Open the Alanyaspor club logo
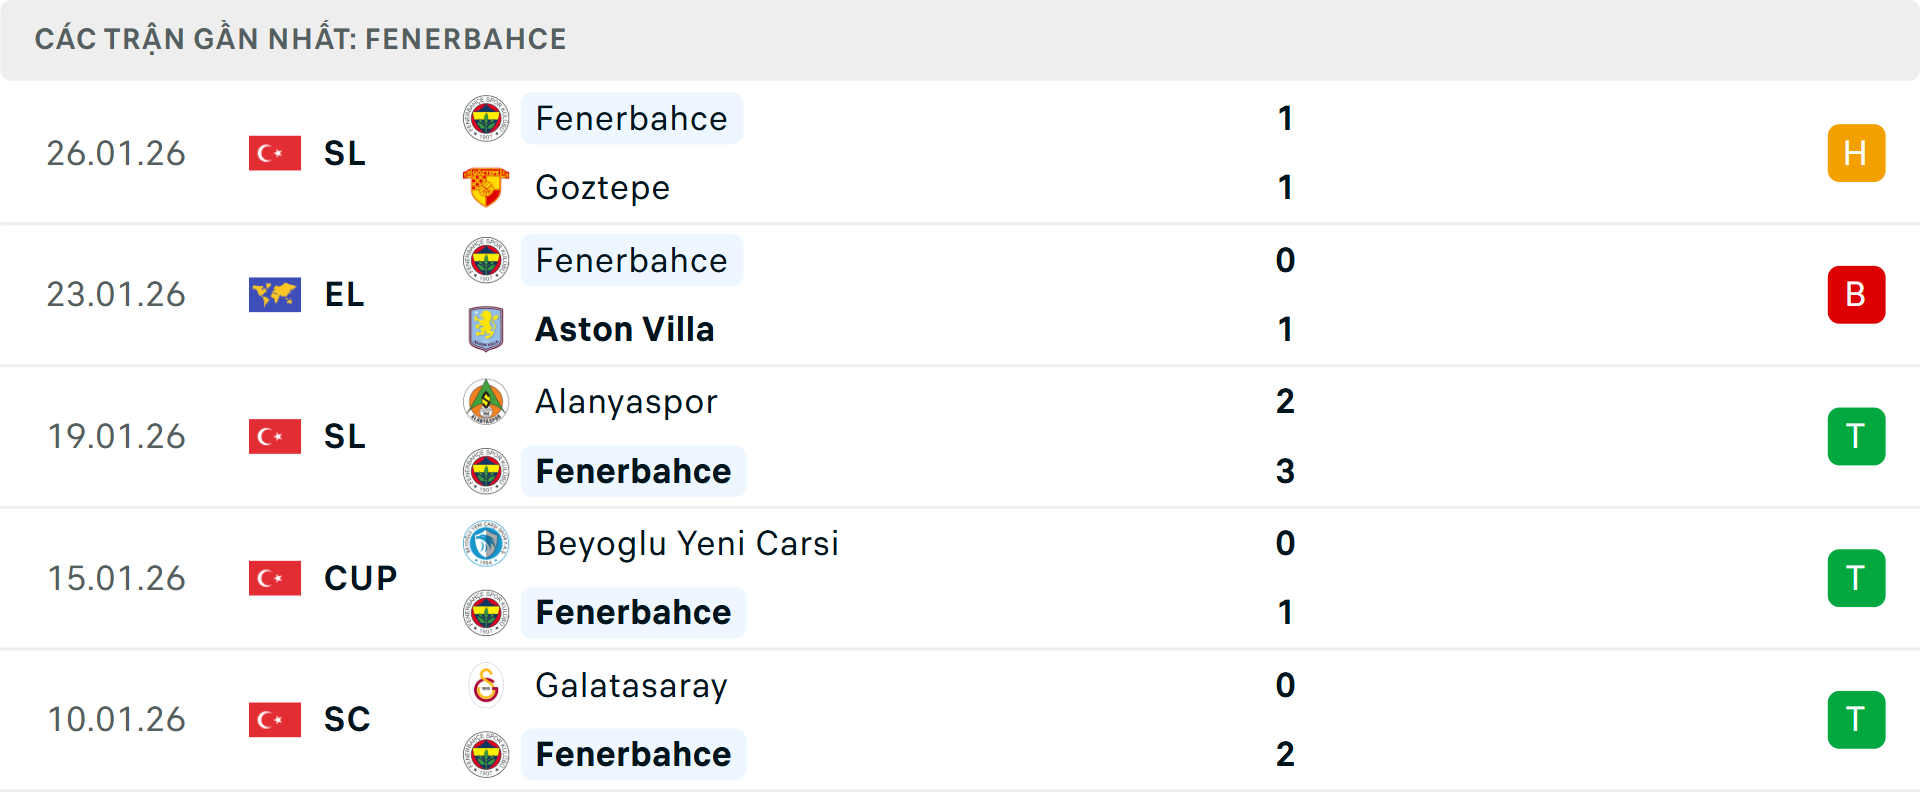Viewport: 1920px width, 792px height. coord(486,402)
